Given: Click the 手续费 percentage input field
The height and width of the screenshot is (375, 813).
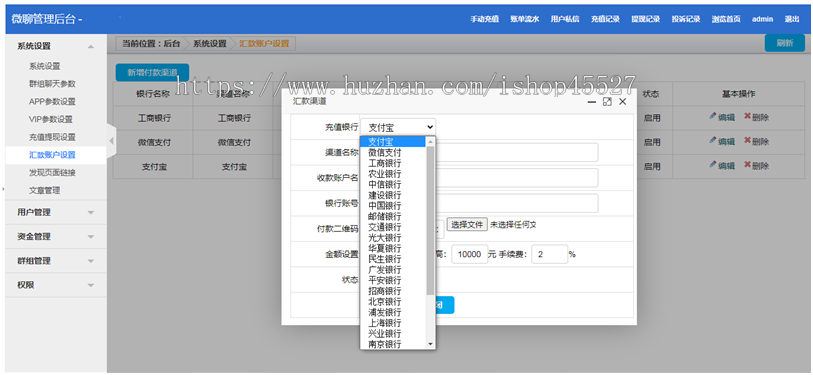Looking at the screenshot, I should (x=550, y=254).
